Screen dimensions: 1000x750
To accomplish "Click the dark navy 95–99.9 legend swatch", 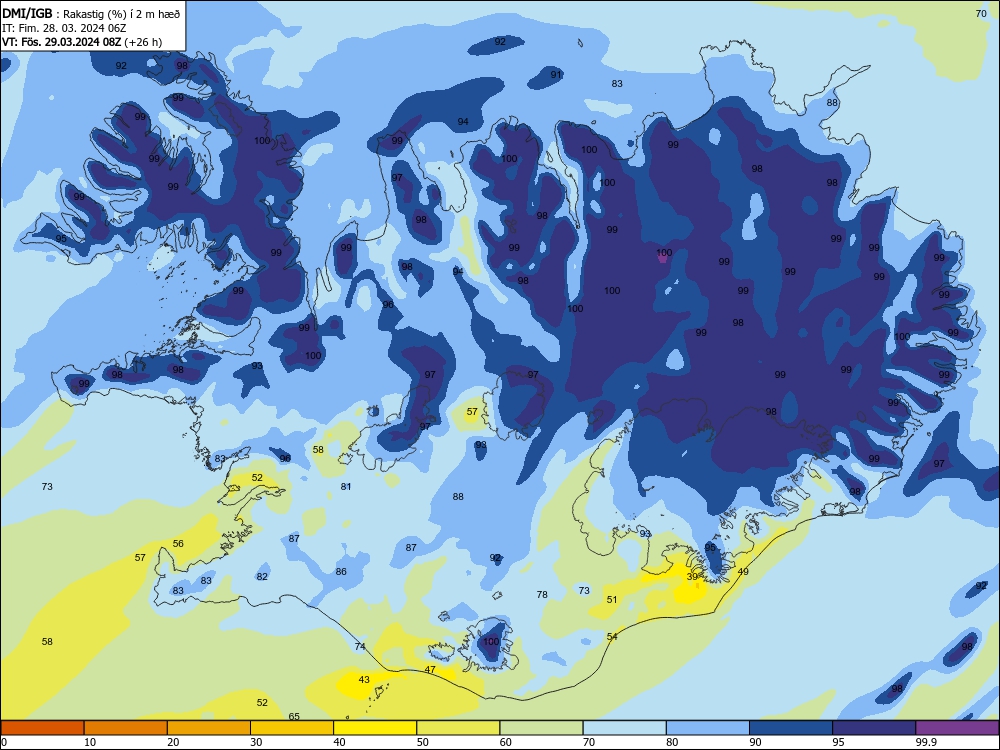I will pos(874,728).
